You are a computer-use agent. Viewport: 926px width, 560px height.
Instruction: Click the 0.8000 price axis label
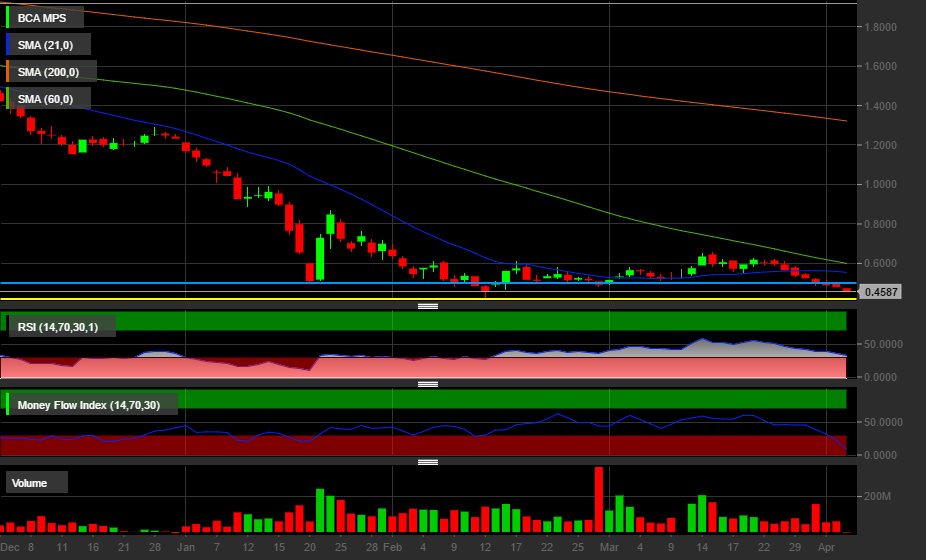coord(881,224)
